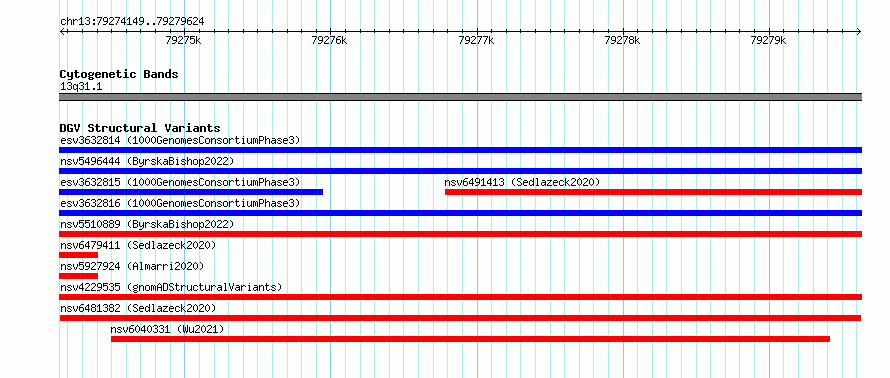Click the left arrowhead of the ruler
Screen dimensions: 890x378
pos(62,31)
